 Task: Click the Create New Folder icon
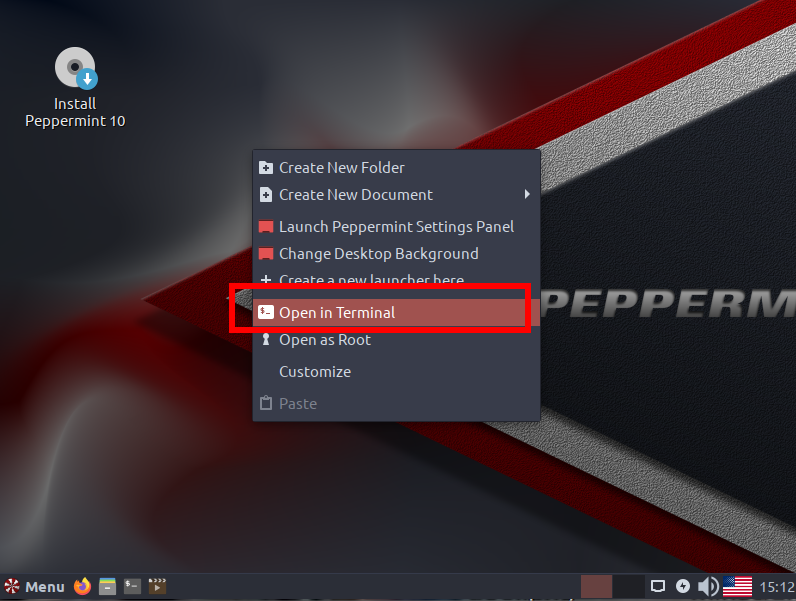(266, 168)
